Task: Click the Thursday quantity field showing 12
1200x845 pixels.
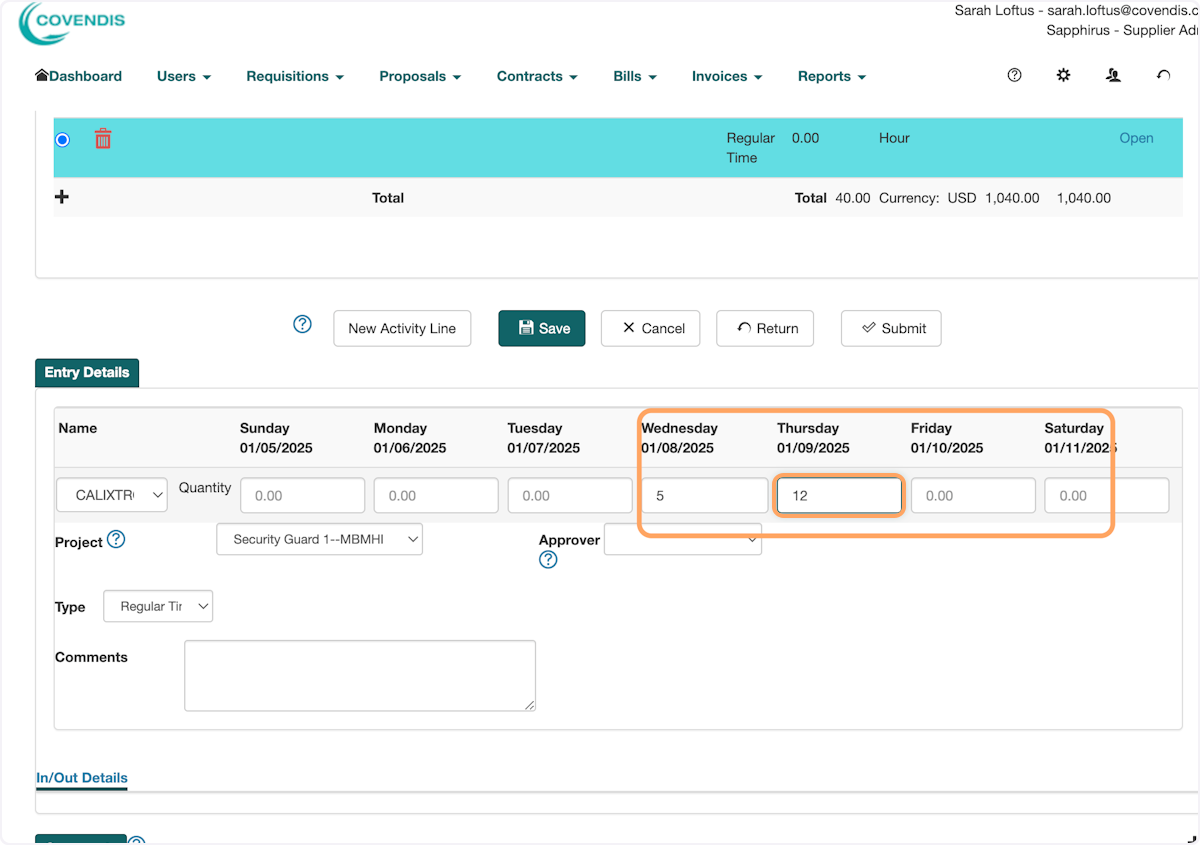Action: pyautogui.click(x=838, y=495)
